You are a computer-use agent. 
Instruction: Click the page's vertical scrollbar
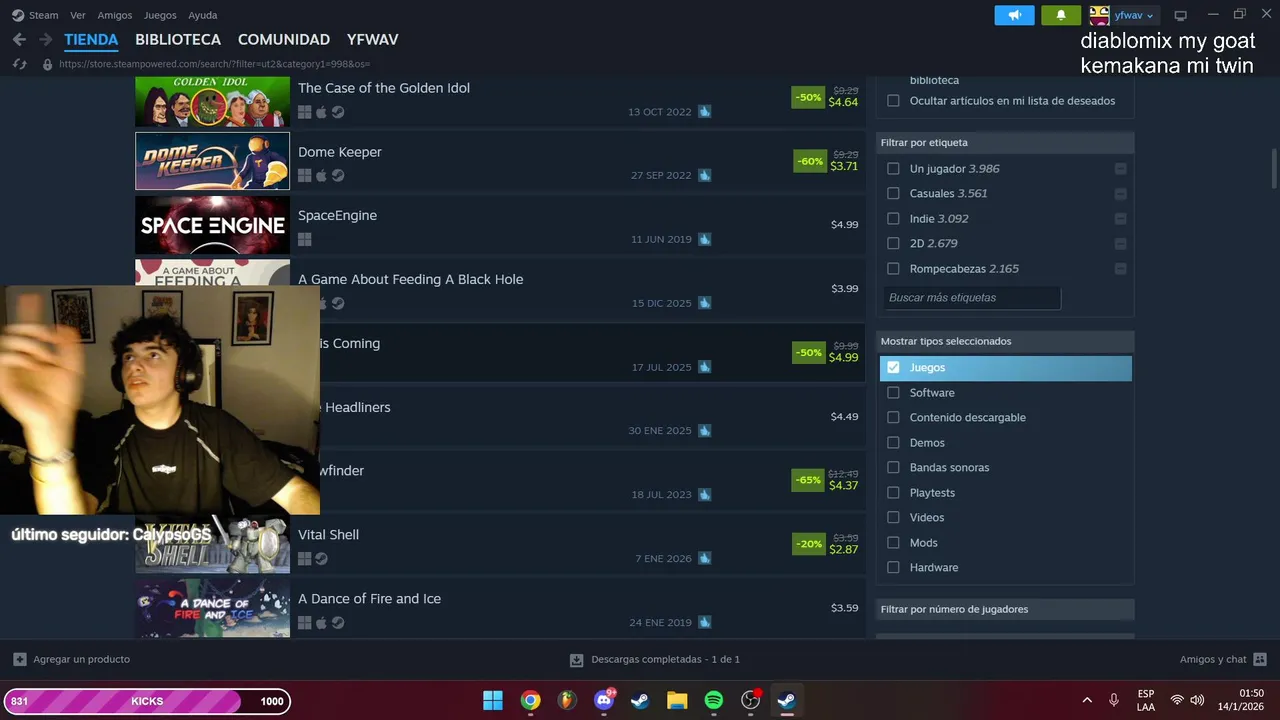[1274, 168]
